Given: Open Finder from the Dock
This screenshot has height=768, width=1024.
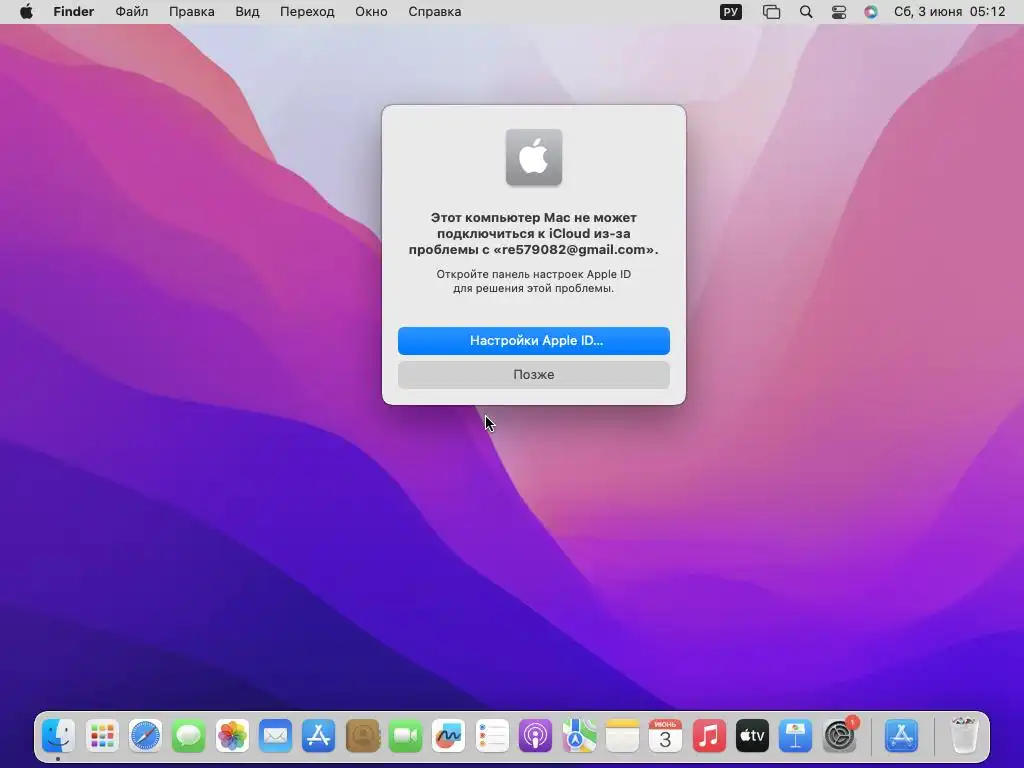Looking at the screenshot, I should point(59,736).
